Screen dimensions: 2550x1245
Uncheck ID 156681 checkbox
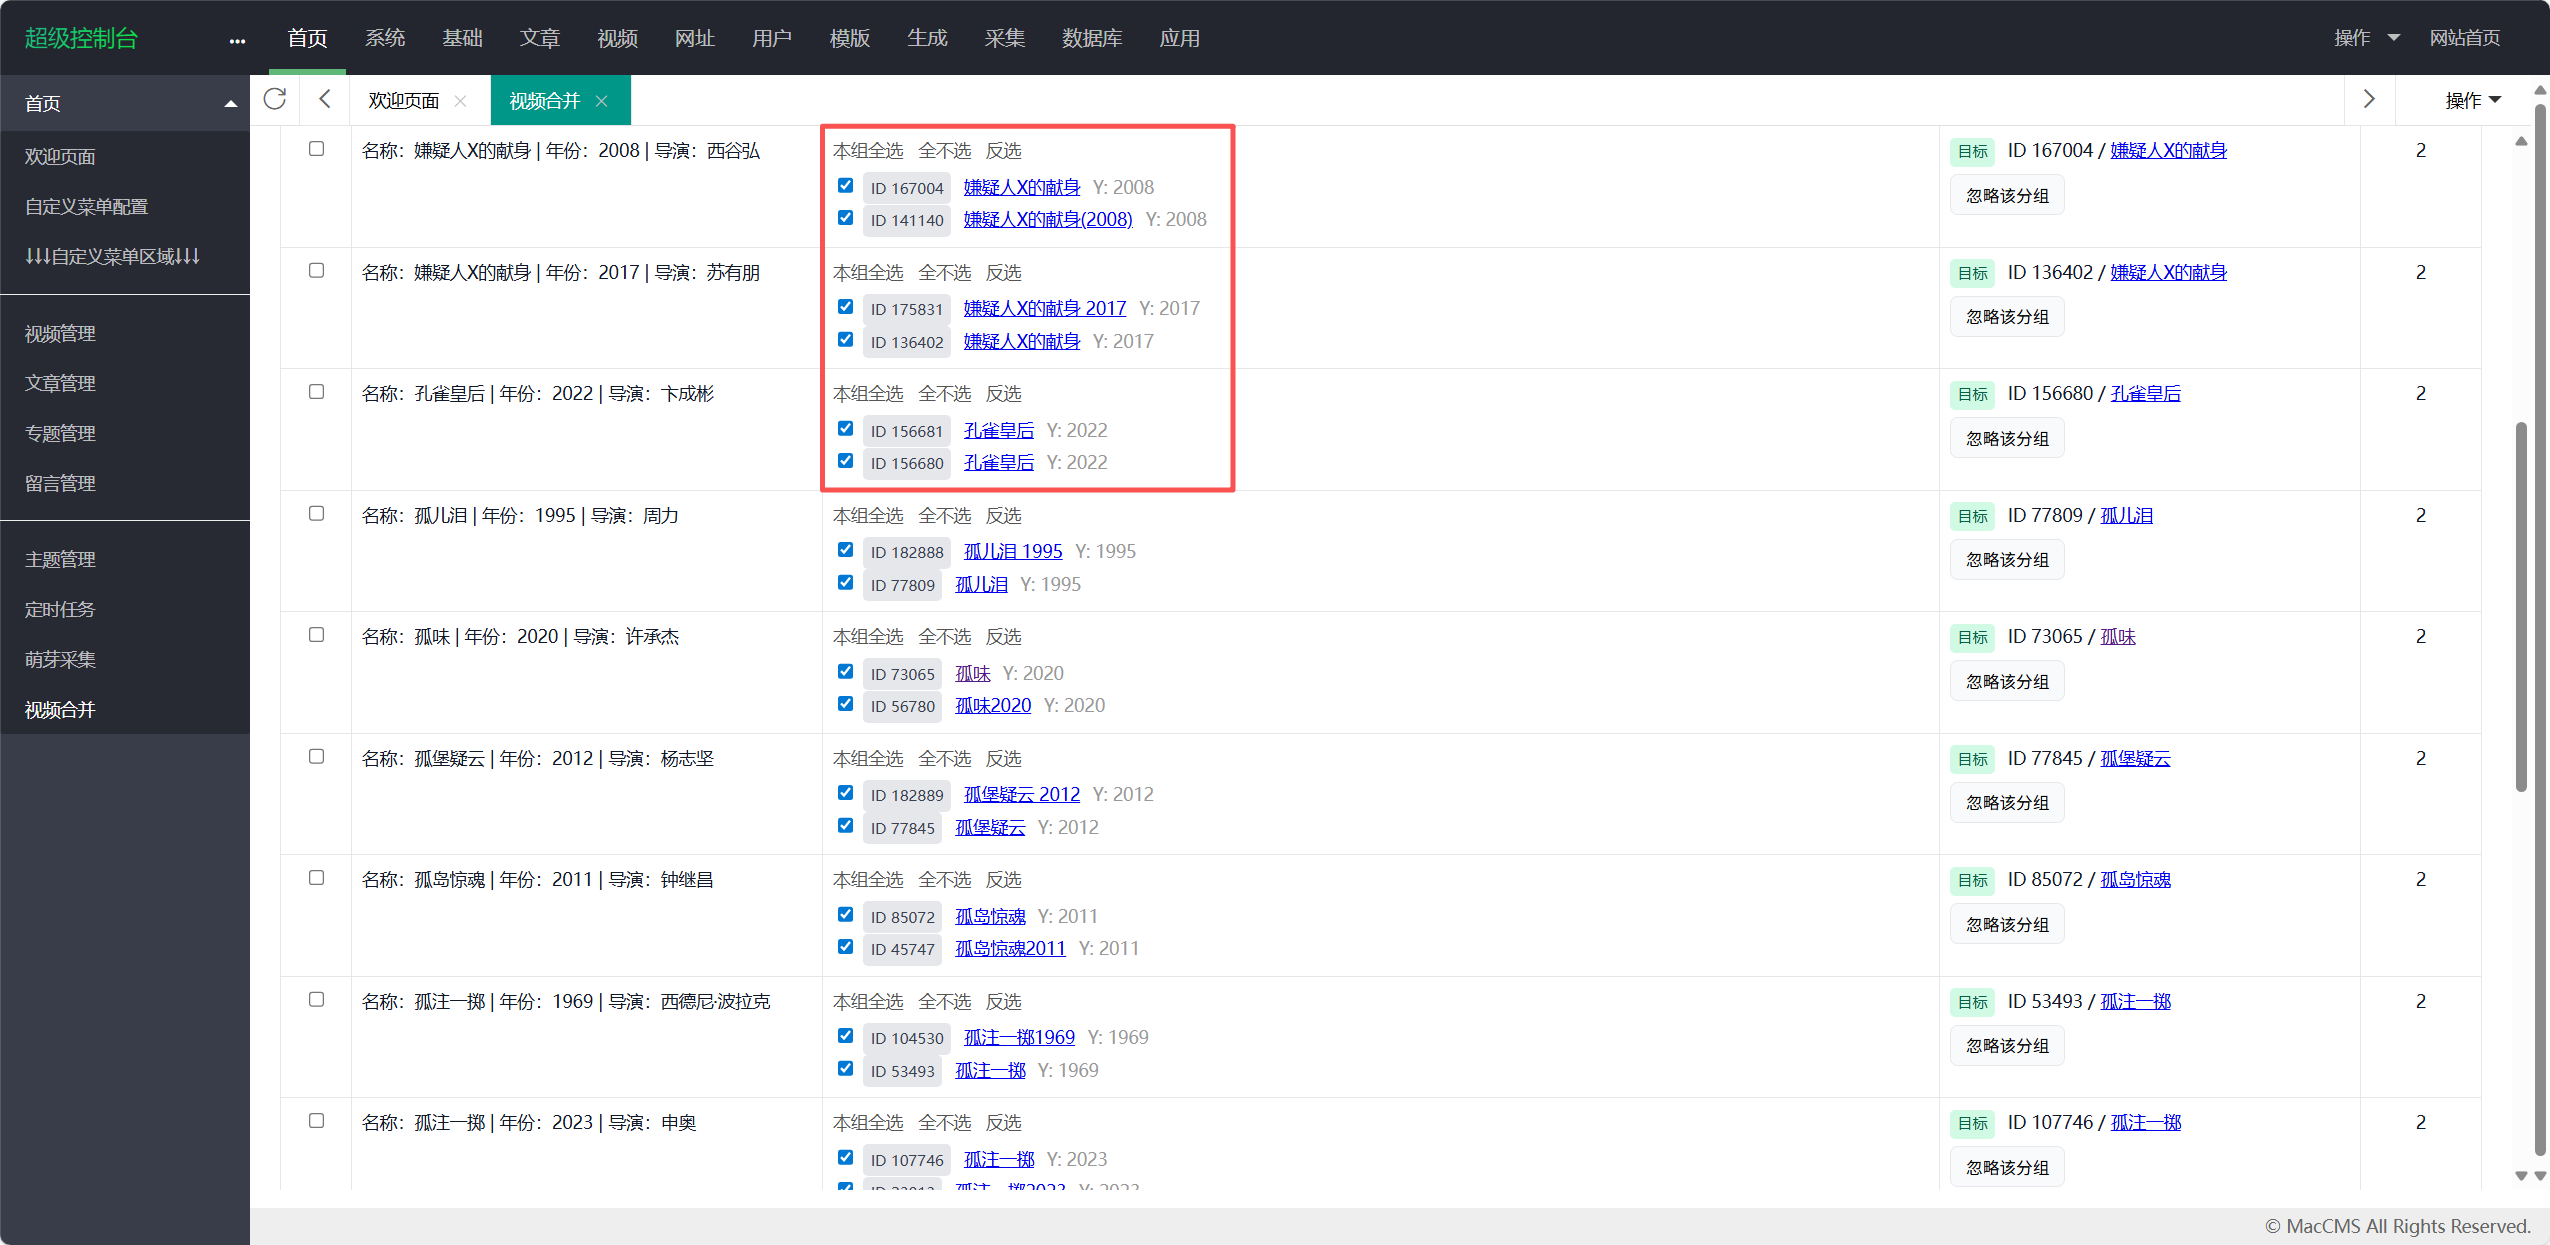click(845, 429)
